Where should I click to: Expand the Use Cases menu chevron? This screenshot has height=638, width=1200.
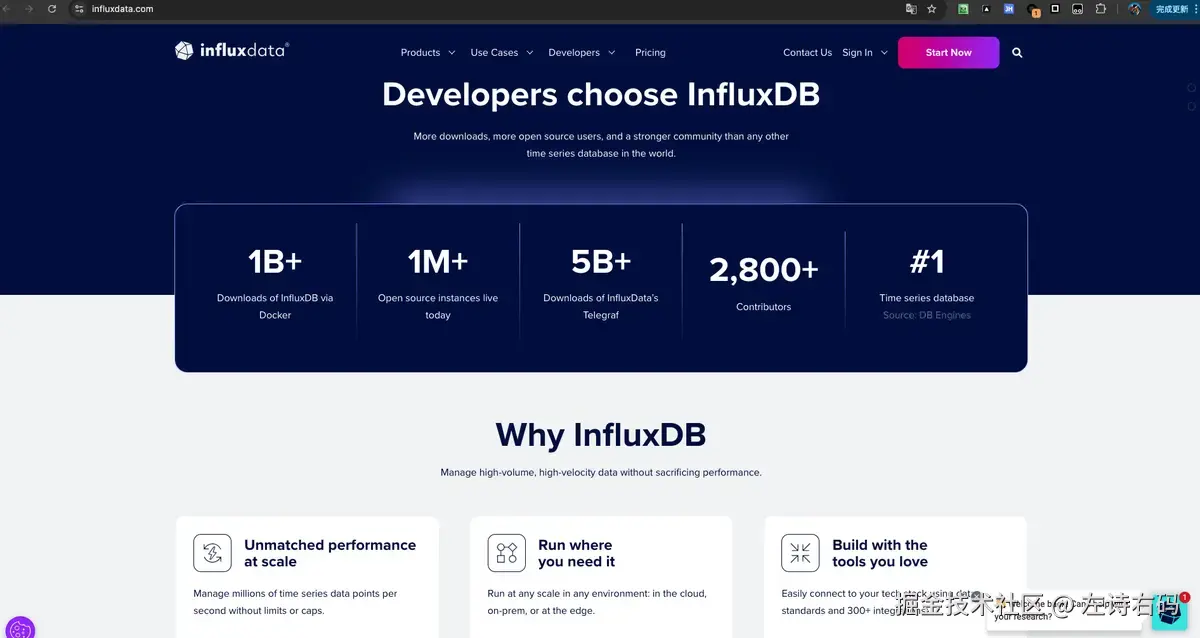click(x=530, y=53)
